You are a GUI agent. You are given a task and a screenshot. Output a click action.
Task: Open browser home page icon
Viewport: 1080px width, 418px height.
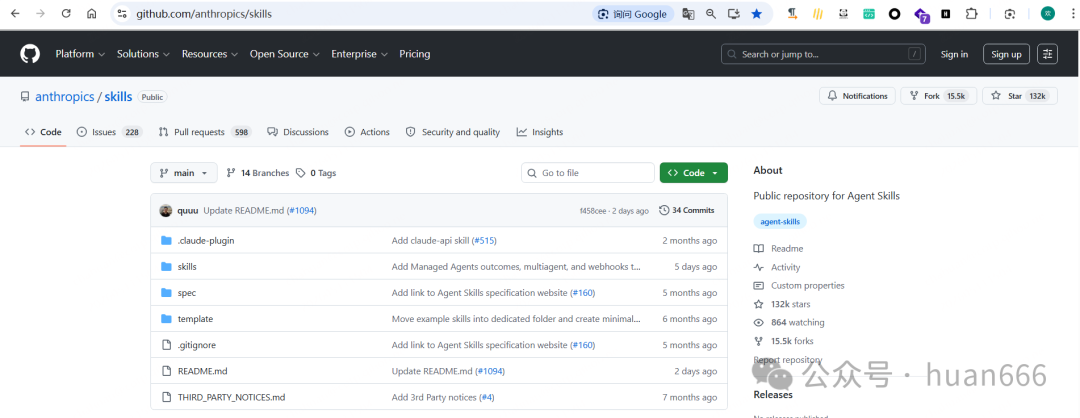92,14
